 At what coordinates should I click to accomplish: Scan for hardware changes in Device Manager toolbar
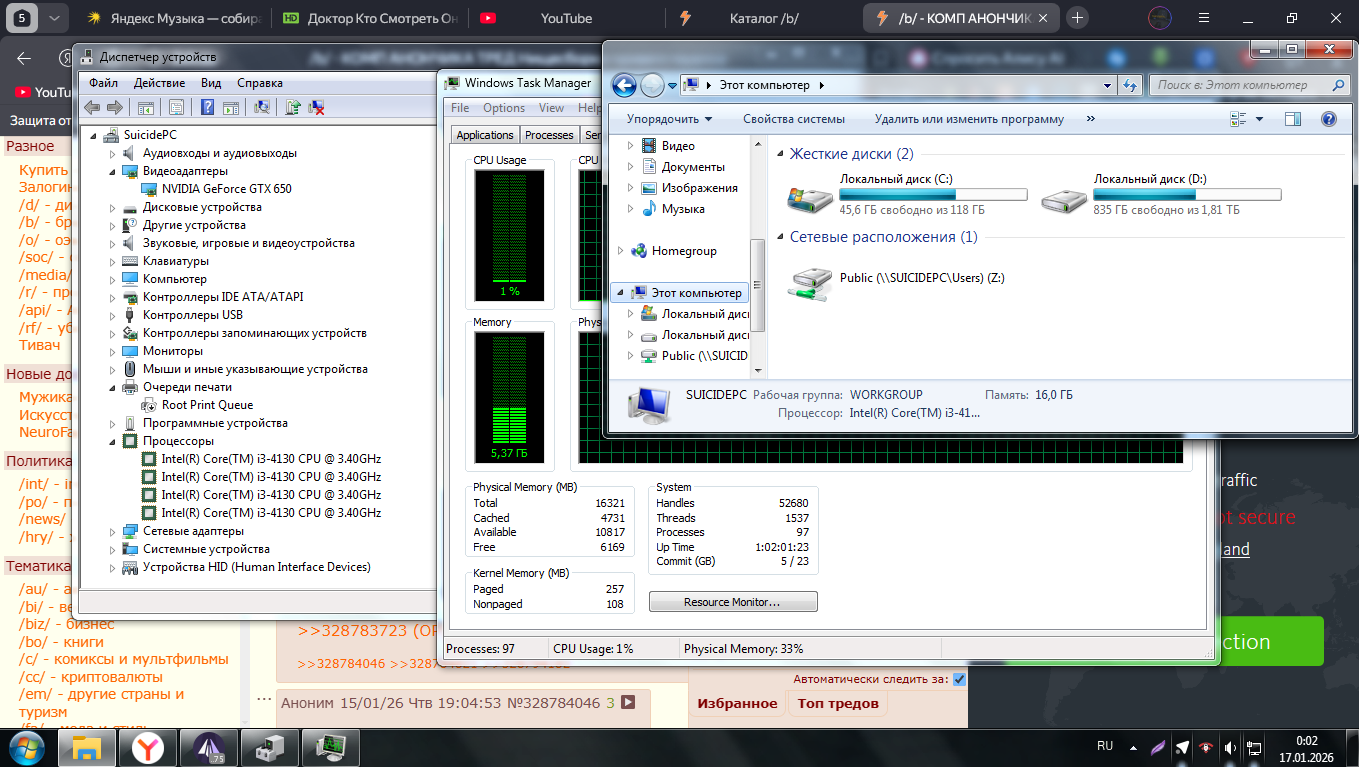262,107
